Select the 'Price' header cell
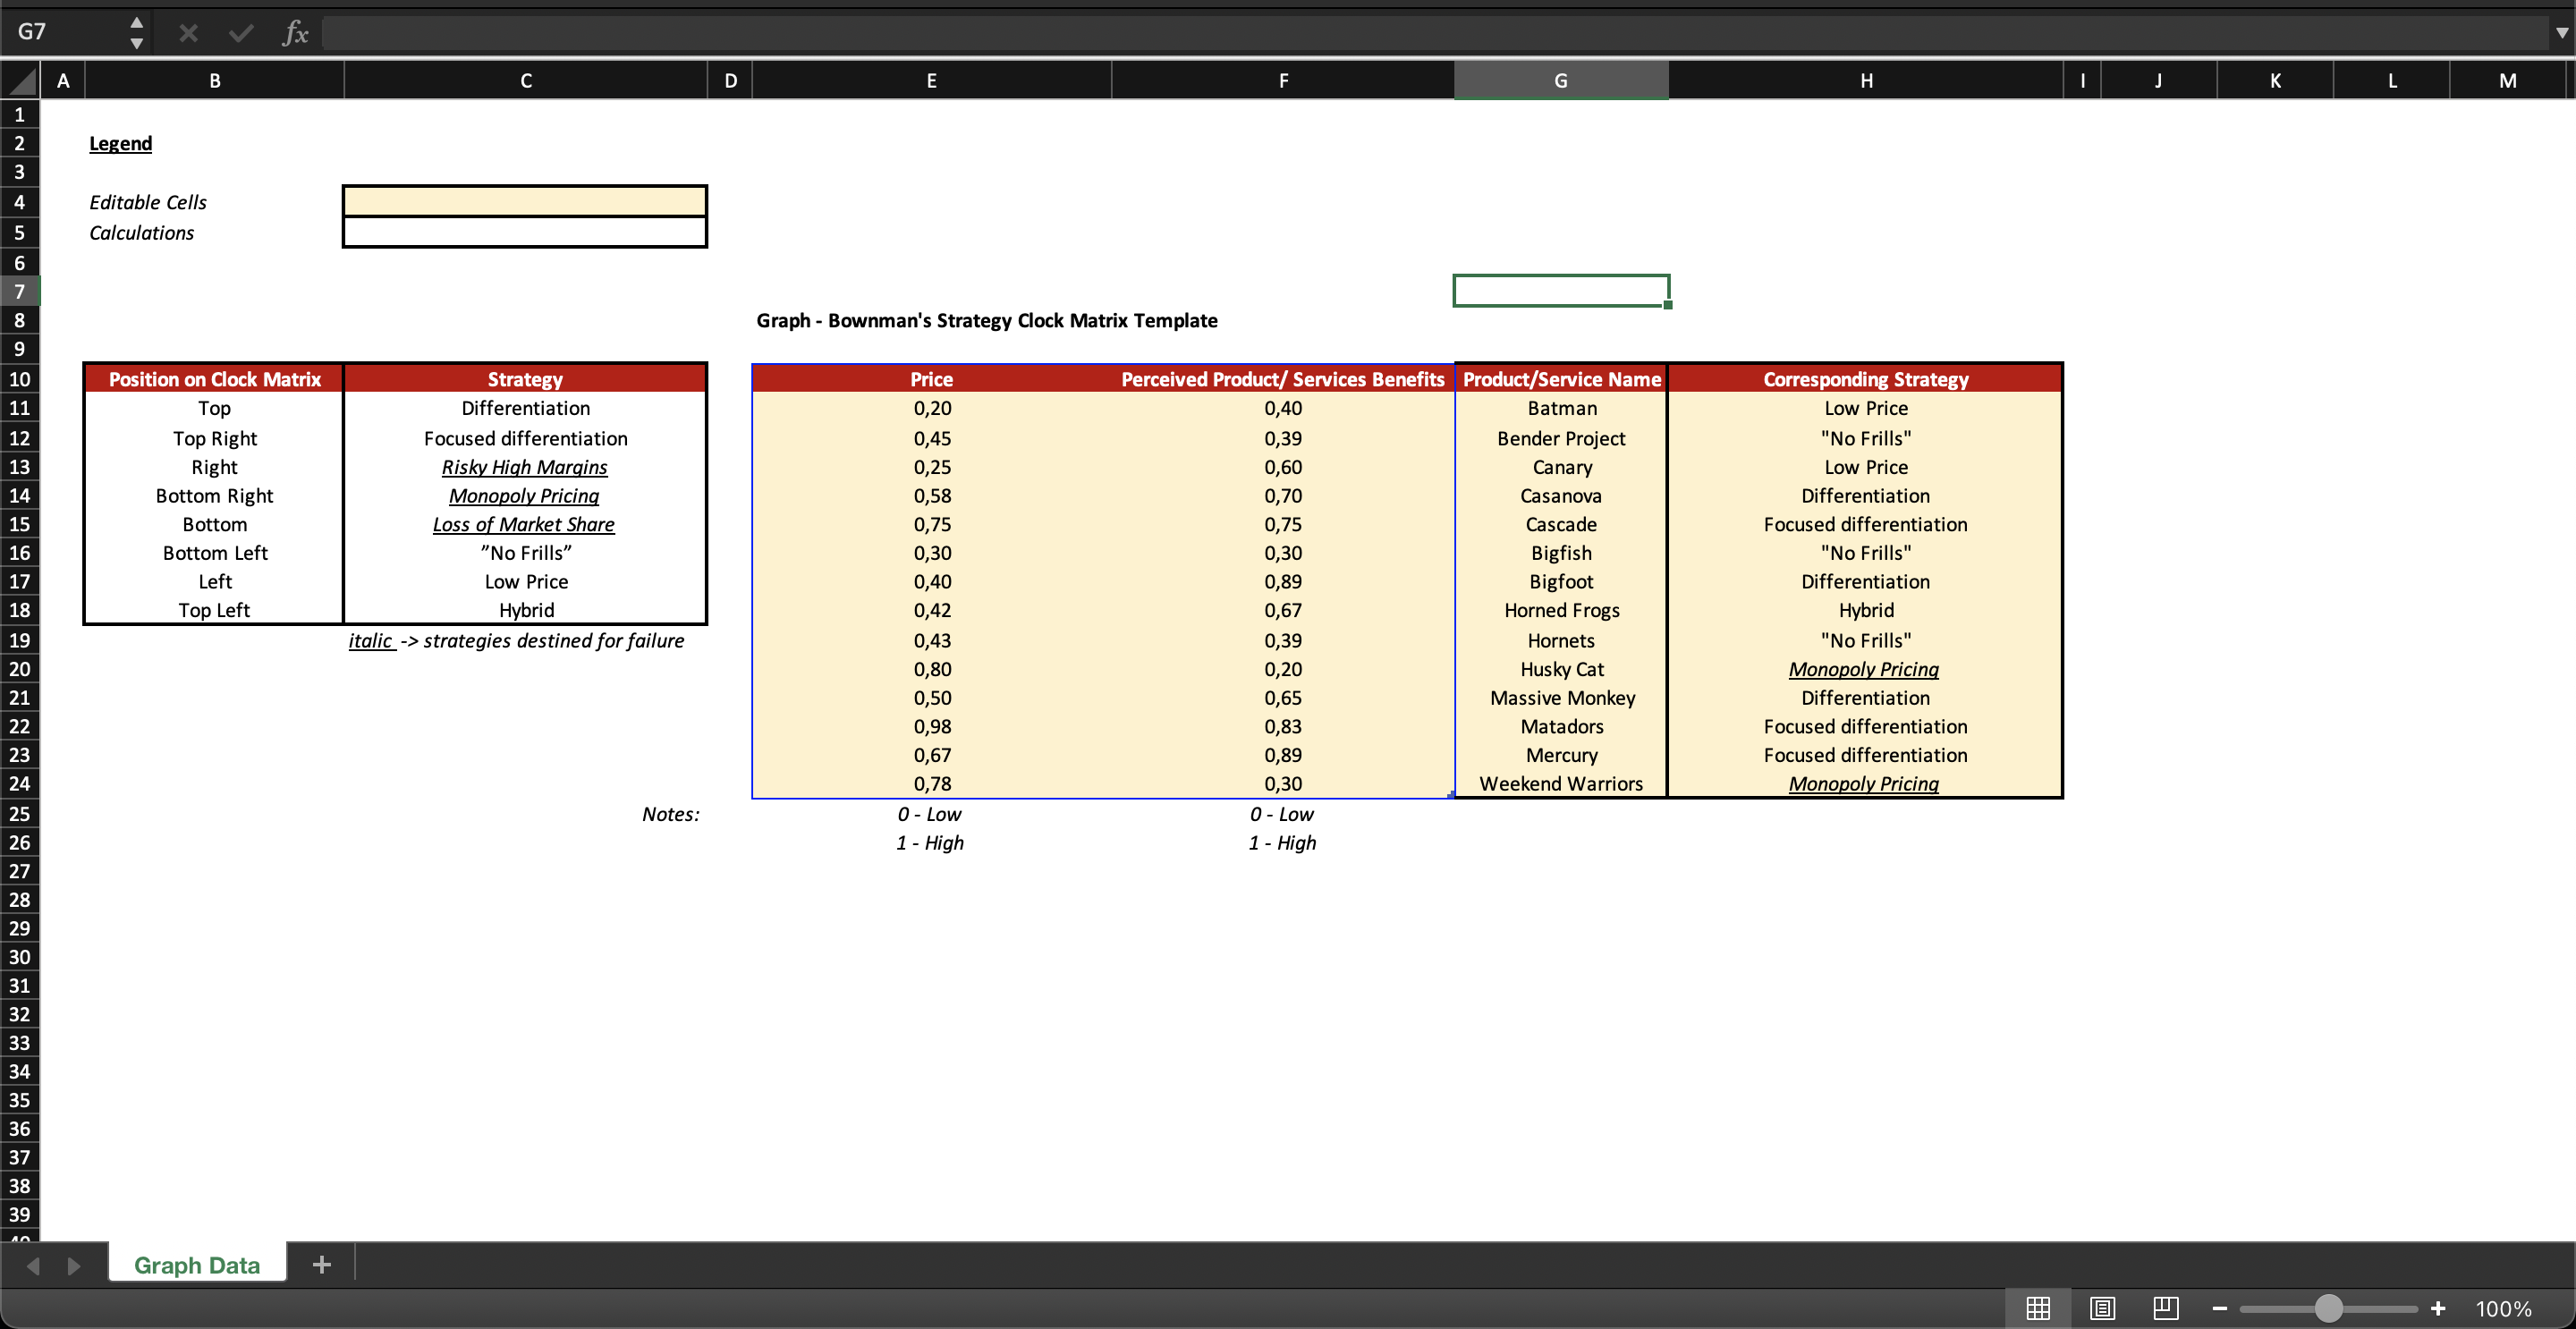The height and width of the screenshot is (1329, 2576). click(931, 379)
